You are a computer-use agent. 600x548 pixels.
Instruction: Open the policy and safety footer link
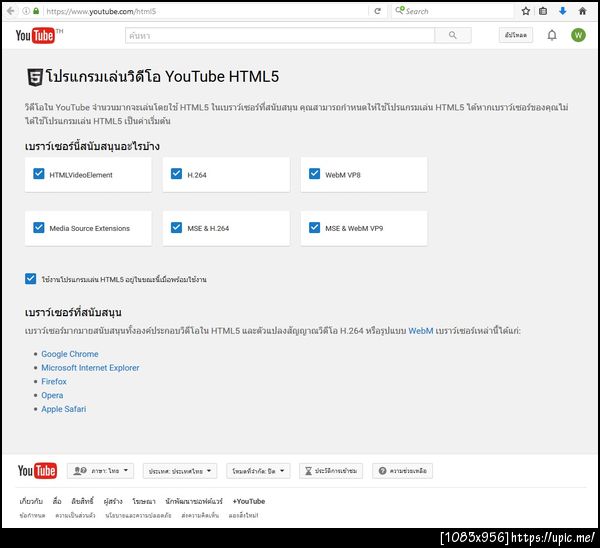click(139, 515)
